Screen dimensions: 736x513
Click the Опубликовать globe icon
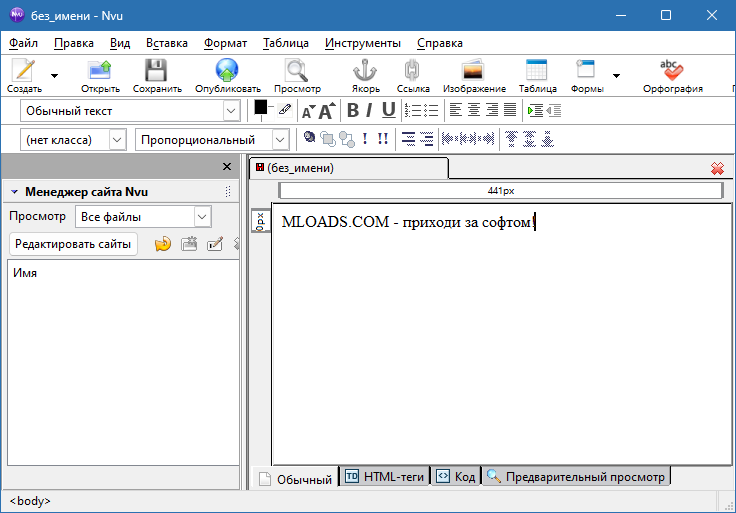tap(227, 70)
